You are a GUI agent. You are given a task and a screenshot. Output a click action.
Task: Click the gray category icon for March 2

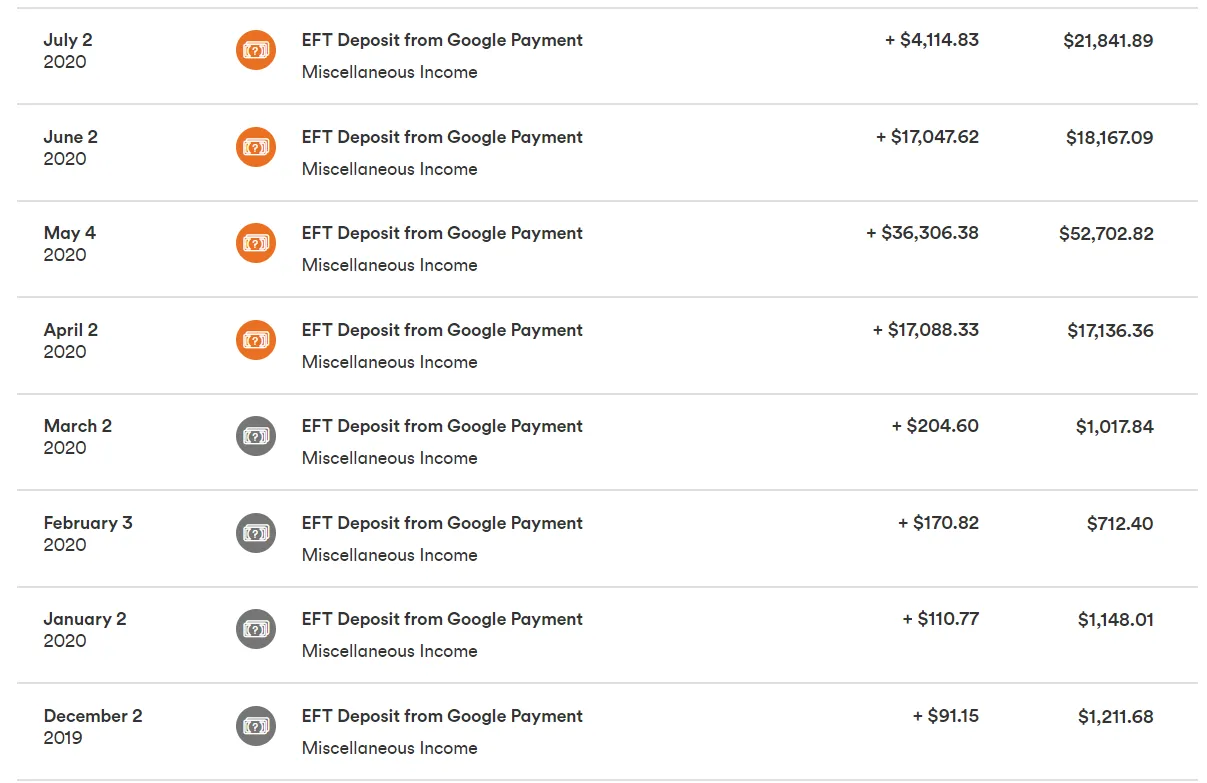pyautogui.click(x=256, y=436)
